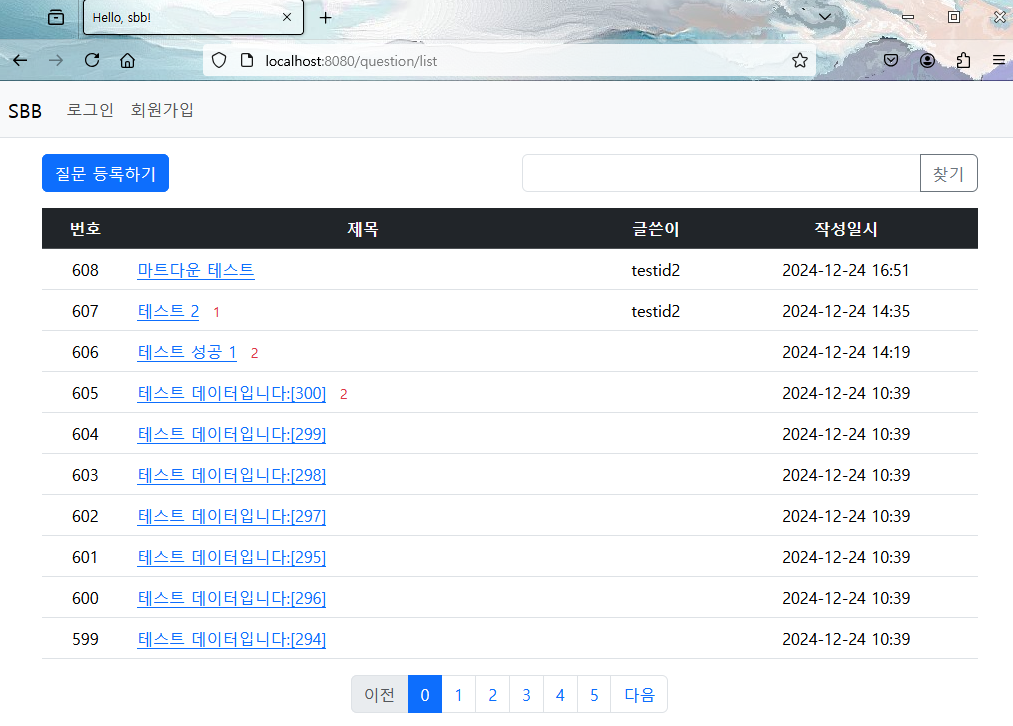
Task: Click the 찾기 search button
Action: pyautogui.click(x=948, y=173)
